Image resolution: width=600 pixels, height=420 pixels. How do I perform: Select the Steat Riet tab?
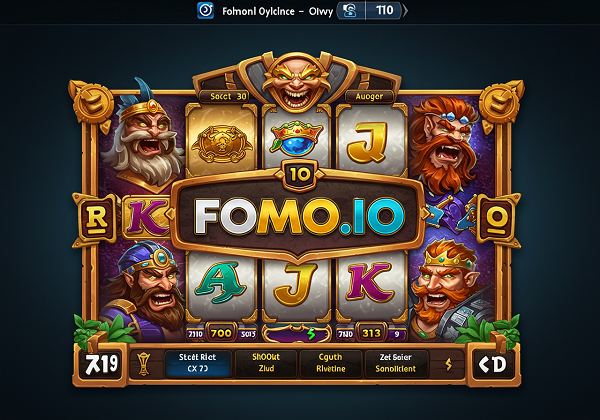click(198, 363)
